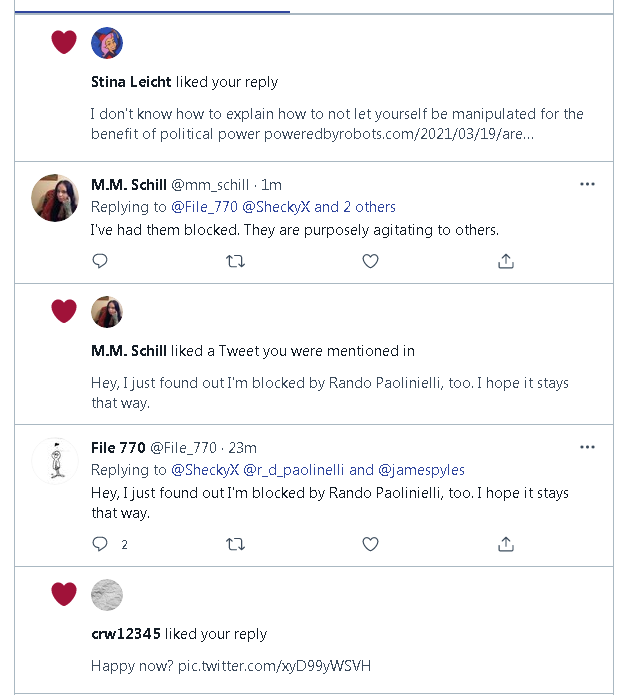630x695 pixels.
Task: Share File 770's tweet
Action: pos(506,544)
